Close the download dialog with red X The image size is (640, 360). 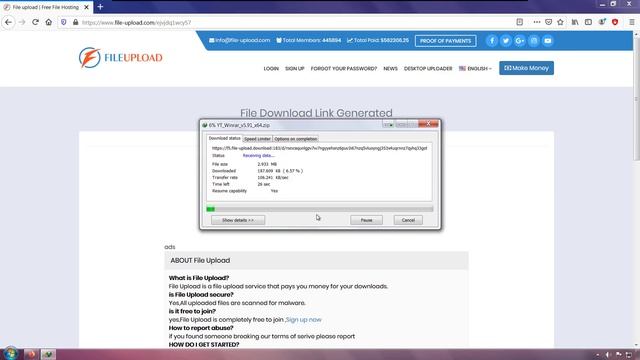pos(428,124)
